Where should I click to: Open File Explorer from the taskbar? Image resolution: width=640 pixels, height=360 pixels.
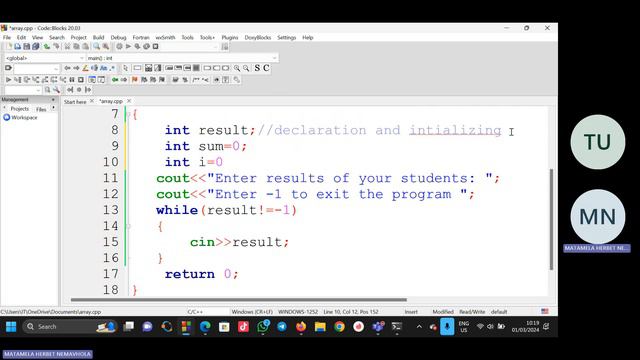point(320,327)
